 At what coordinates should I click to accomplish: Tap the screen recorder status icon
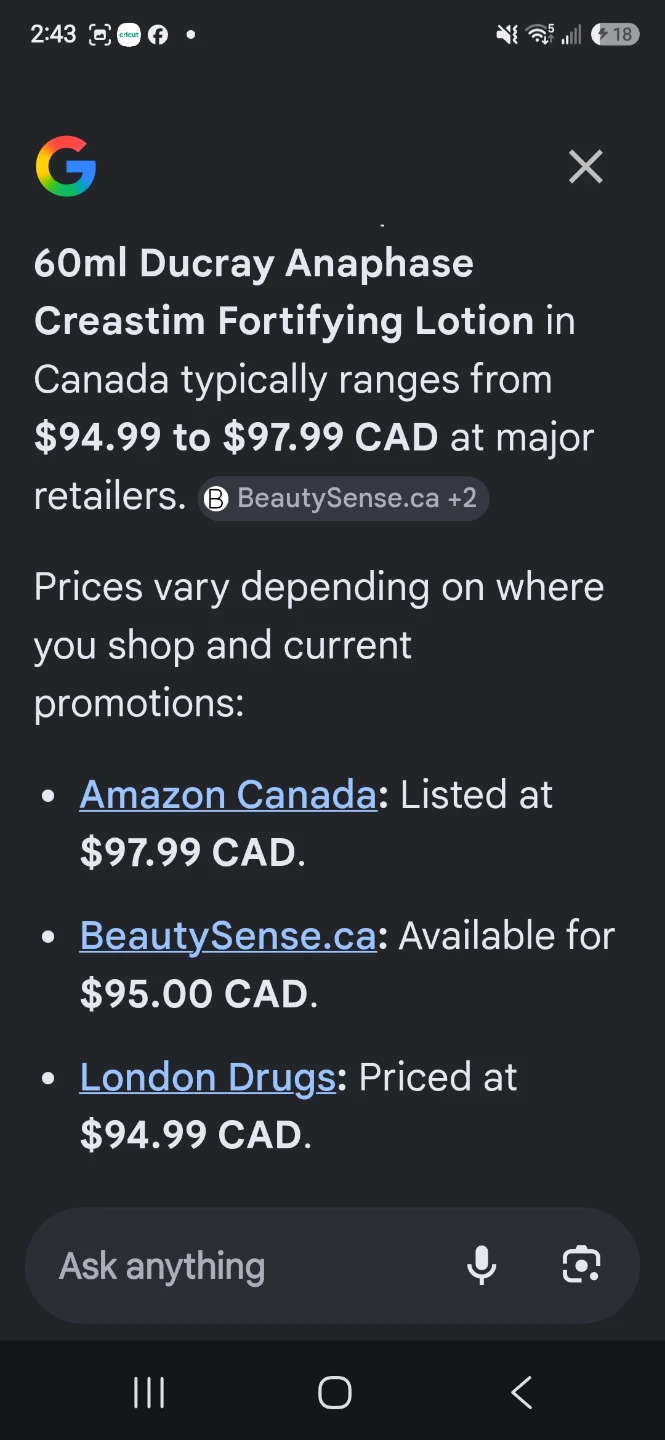coord(100,35)
